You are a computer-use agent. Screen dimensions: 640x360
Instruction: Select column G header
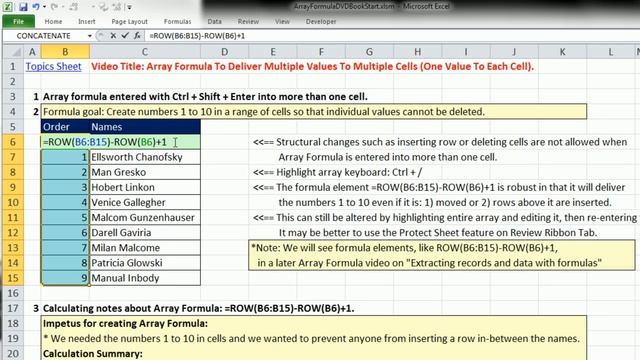[369, 52]
